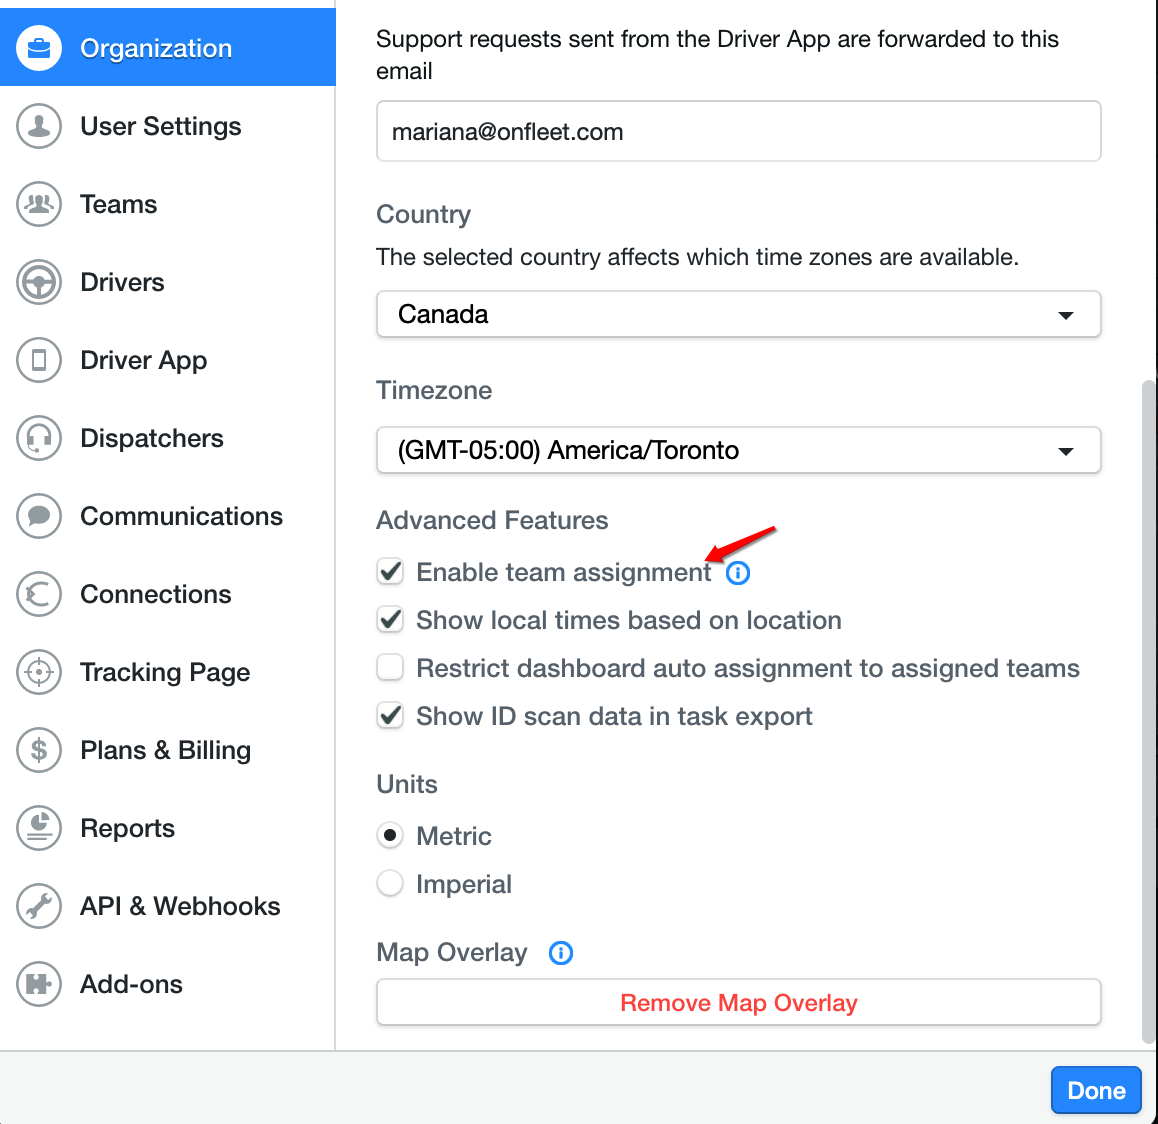Click the Plans & Billing dollar icon
This screenshot has width=1158, height=1124.
coord(38,750)
